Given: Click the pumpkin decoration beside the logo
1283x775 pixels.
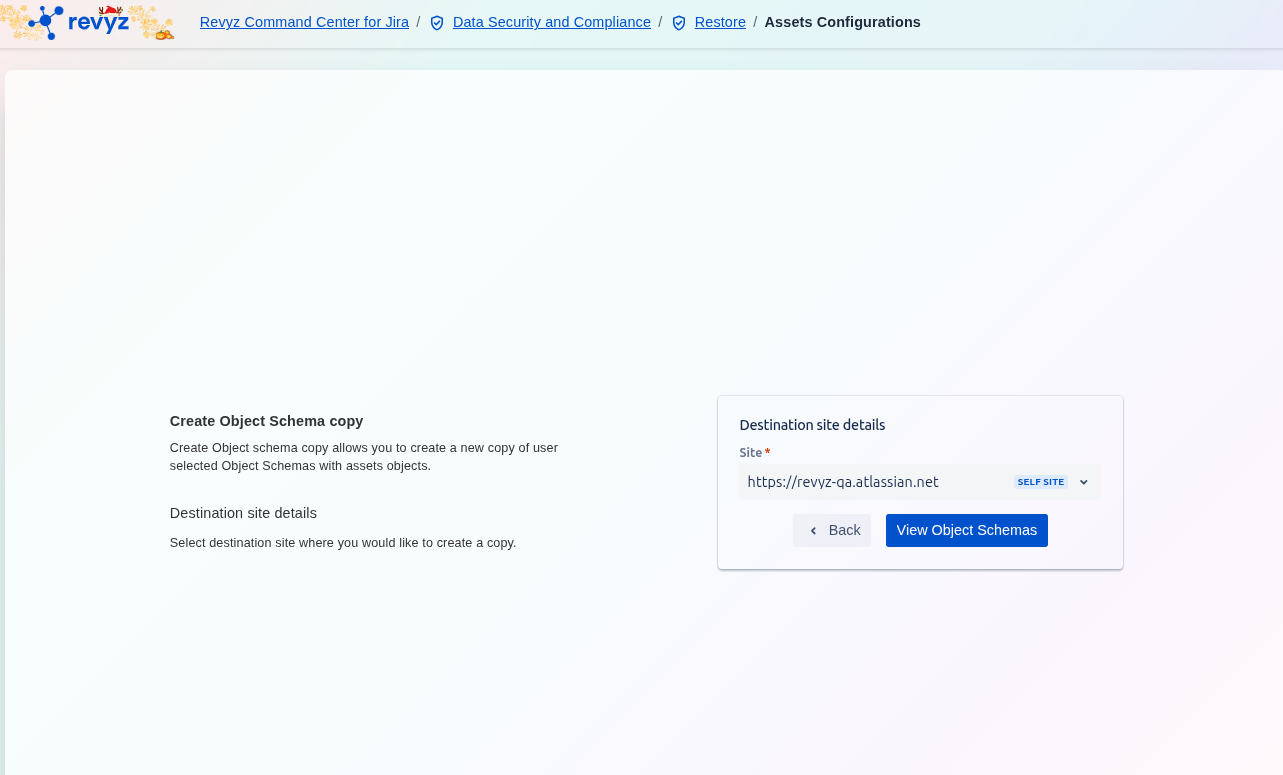Looking at the screenshot, I should 164,33.
